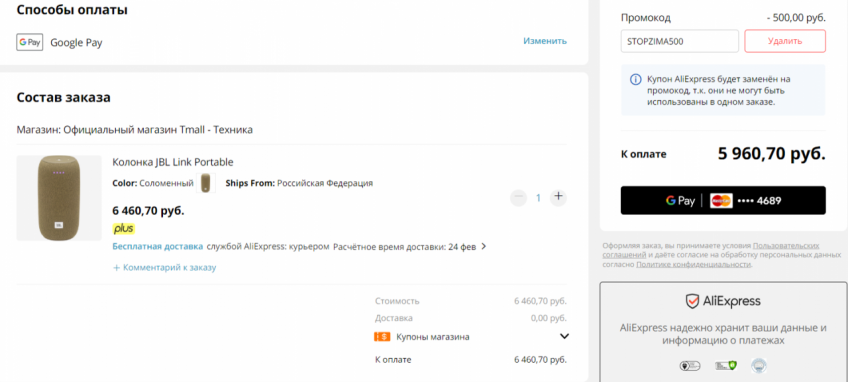Click the item price 6 460,70 руб.
This screenshot has width=848, height=382.
148,210
